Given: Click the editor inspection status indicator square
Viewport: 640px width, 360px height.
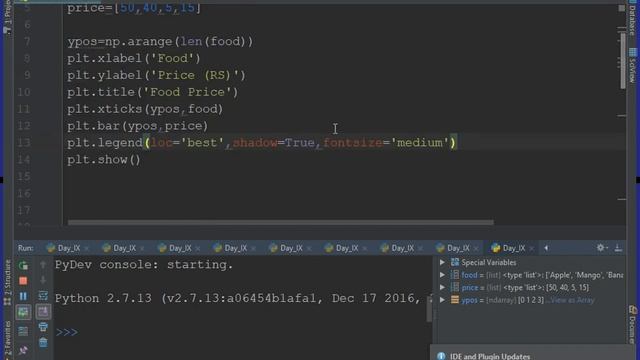Looking at the screenshot, I should pos(621,8).
